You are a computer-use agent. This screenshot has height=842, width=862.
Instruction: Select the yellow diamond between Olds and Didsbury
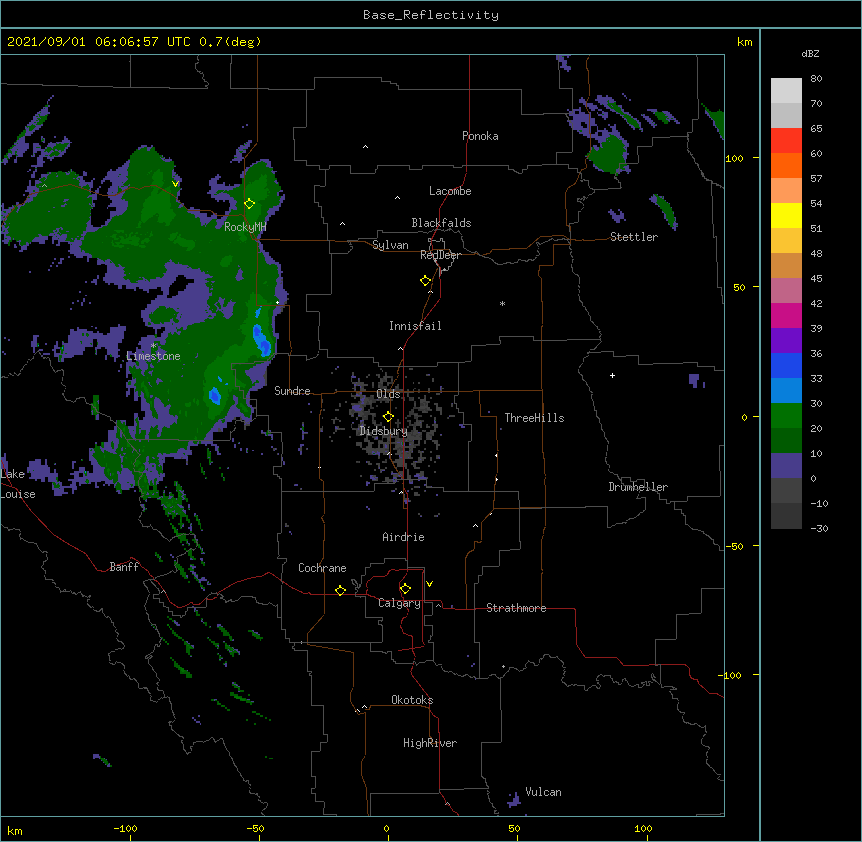click(x=388, y=417)
